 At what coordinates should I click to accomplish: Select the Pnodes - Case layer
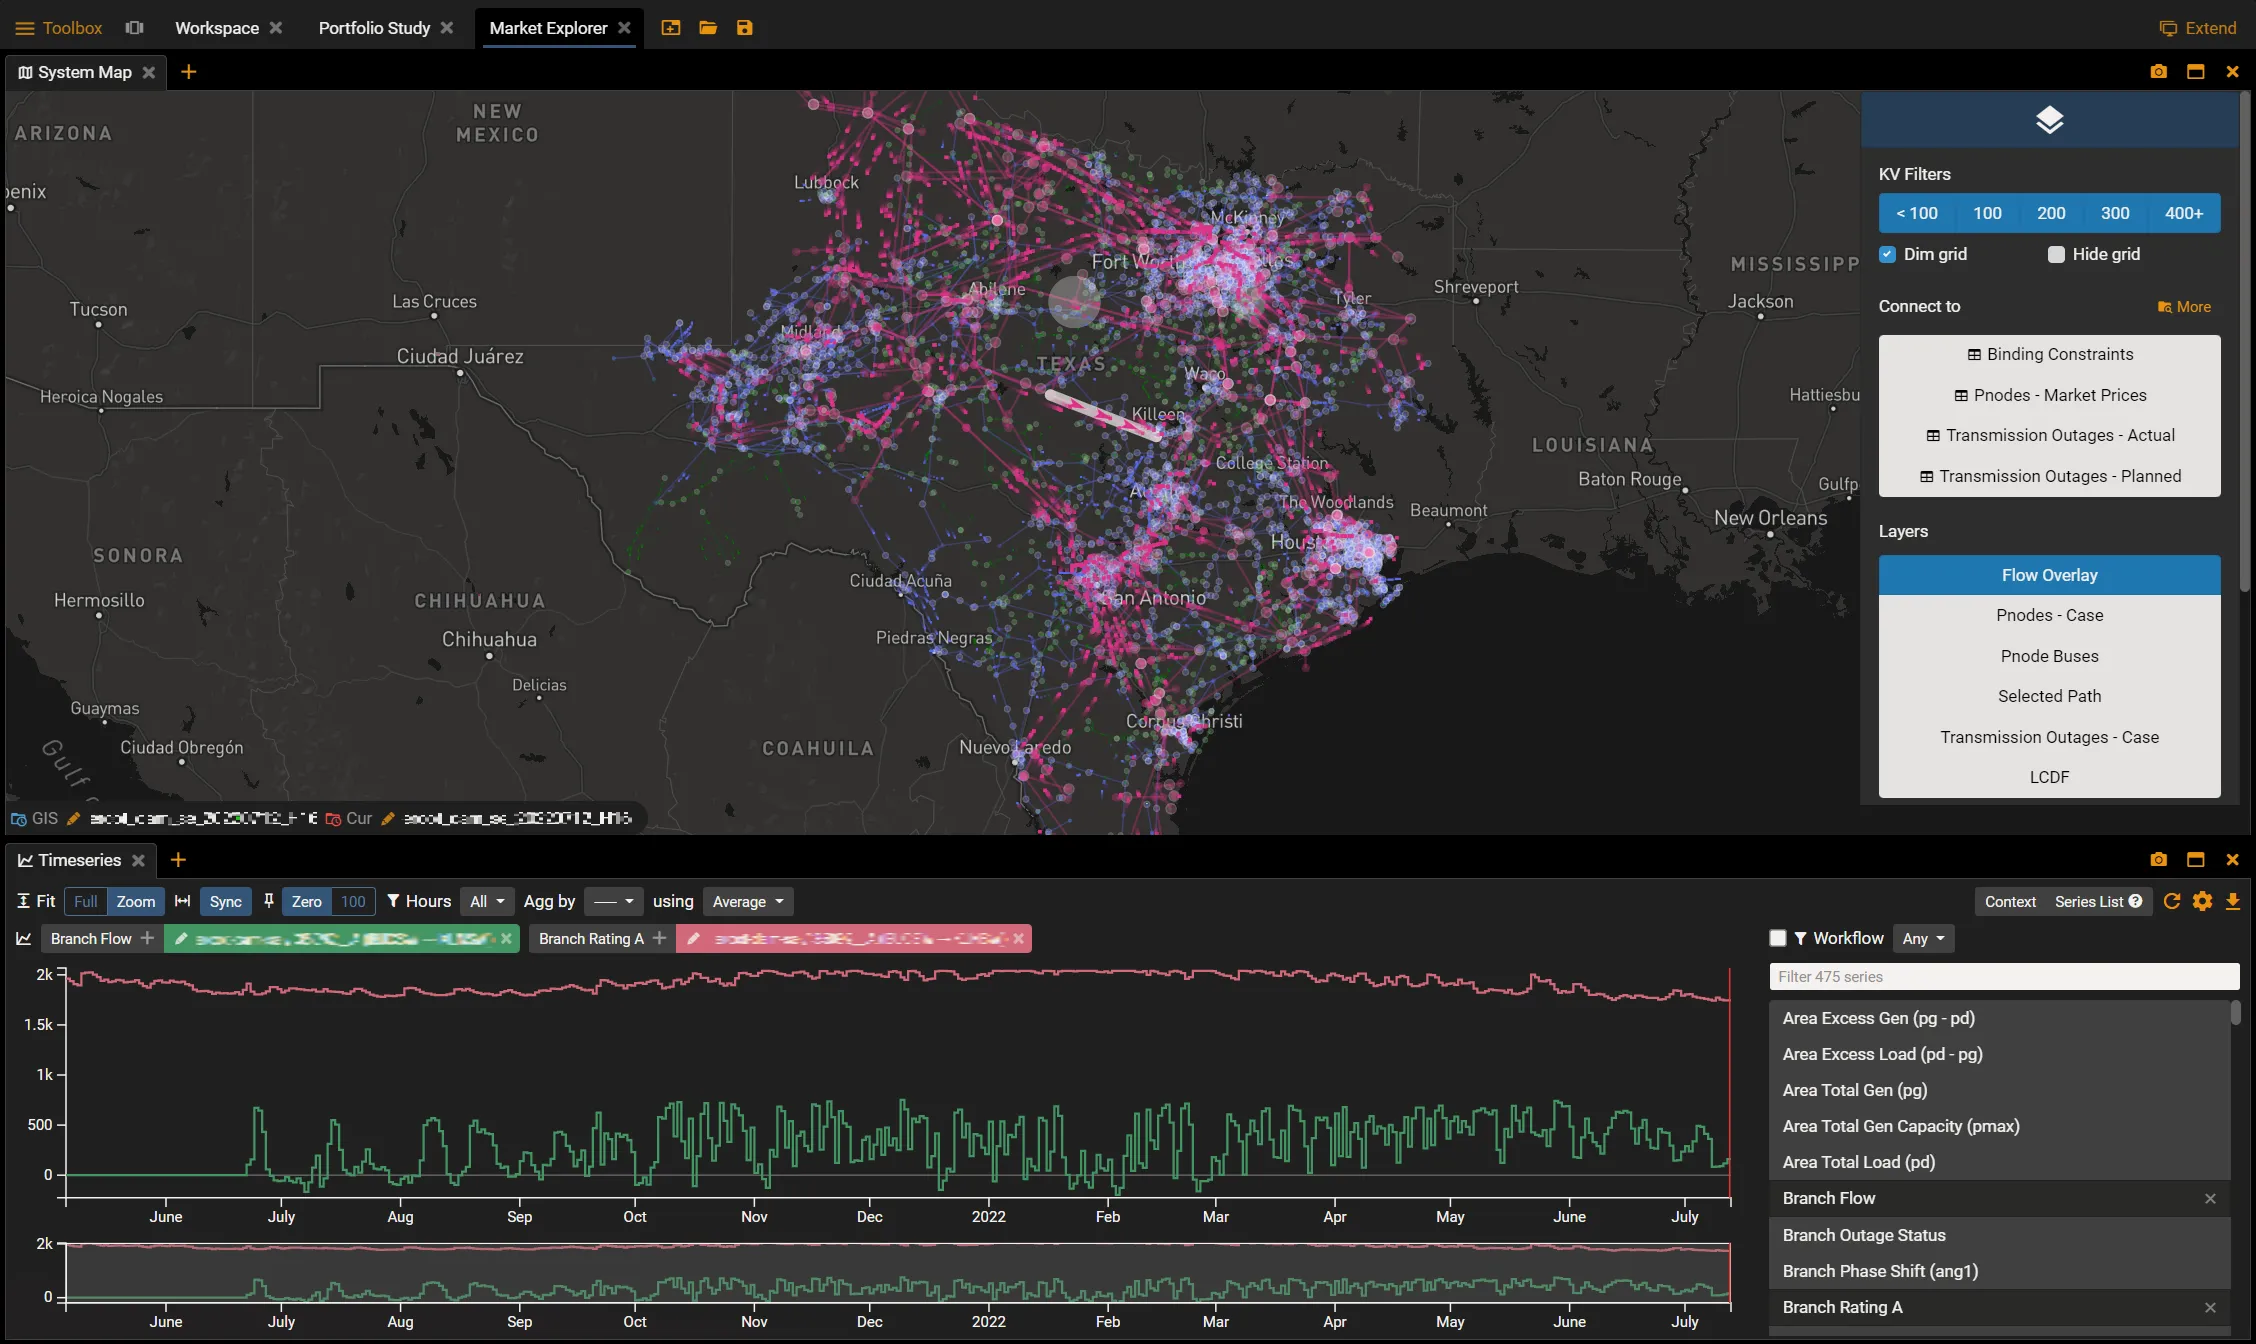coord(2049,615)
